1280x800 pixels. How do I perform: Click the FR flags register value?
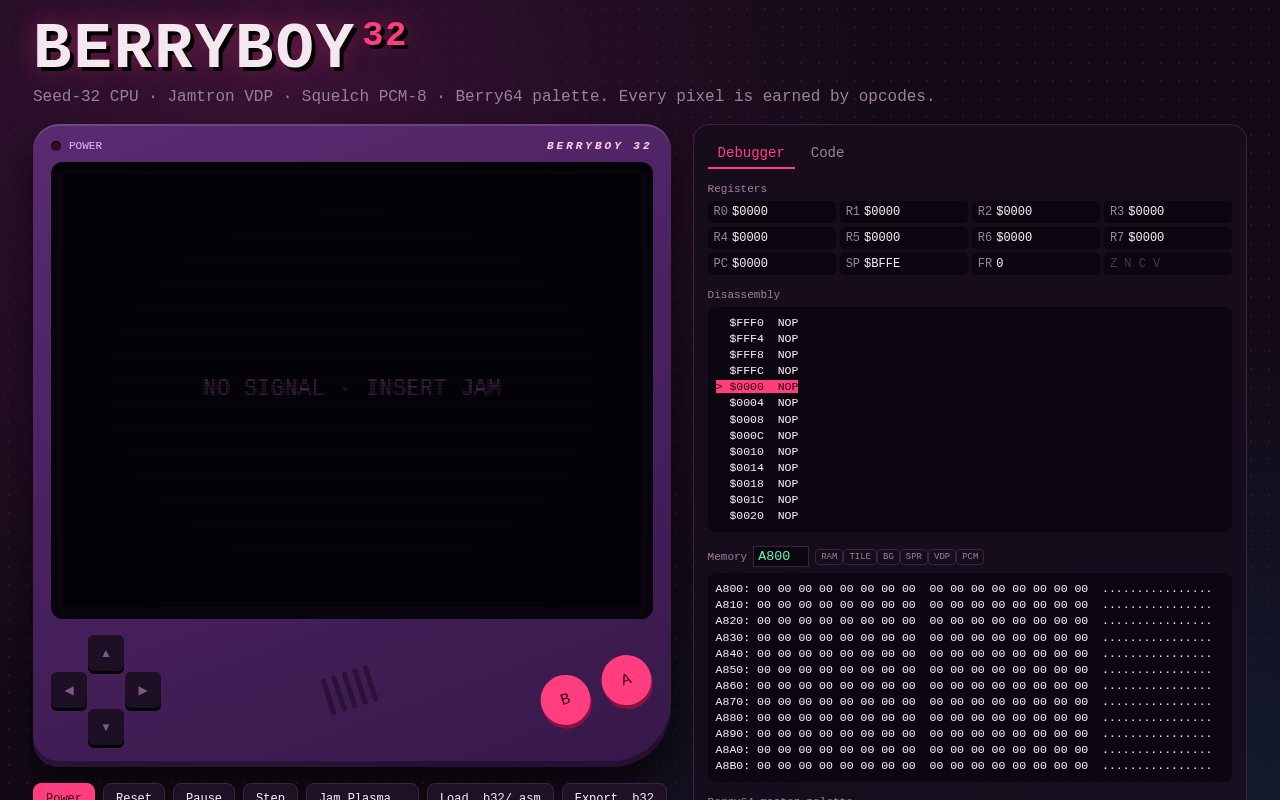click(1000, 264)
